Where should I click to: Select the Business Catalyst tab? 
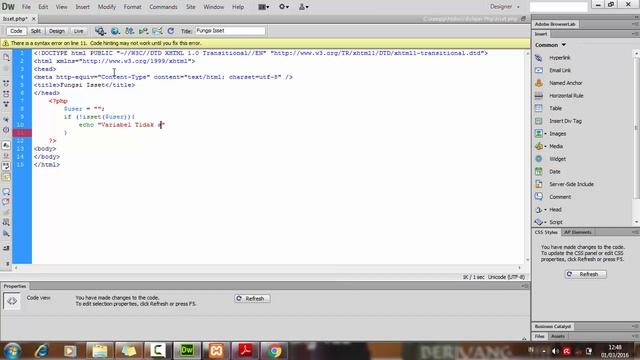553,327
